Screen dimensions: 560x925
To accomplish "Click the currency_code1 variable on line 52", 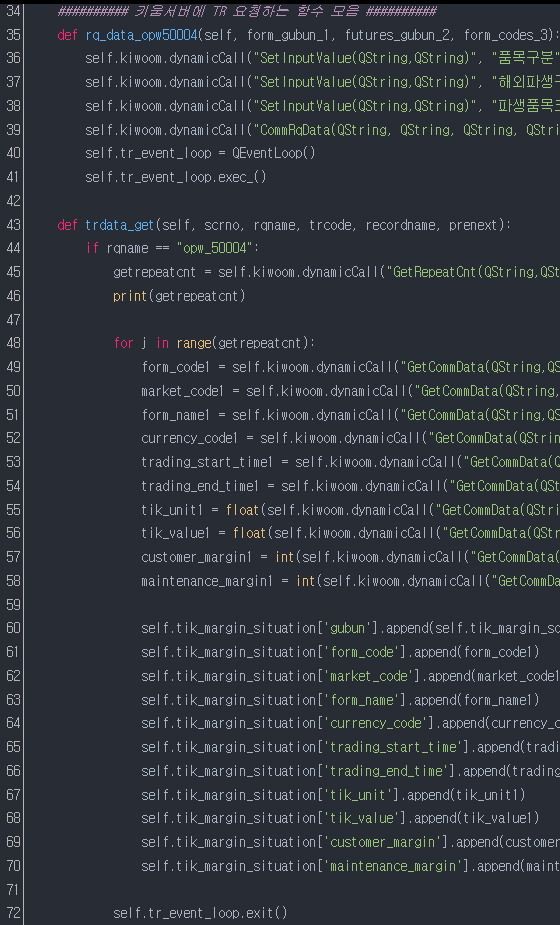I will (x=189, y=438).
